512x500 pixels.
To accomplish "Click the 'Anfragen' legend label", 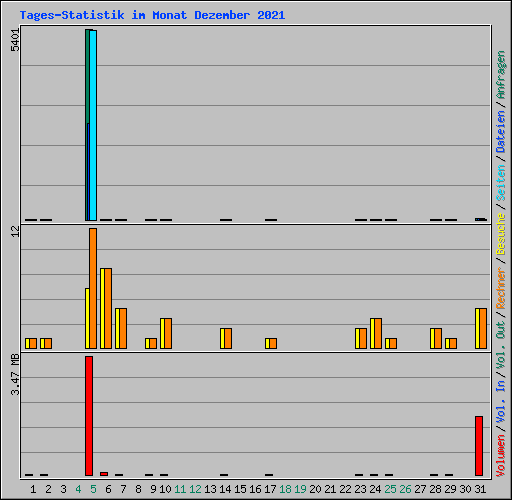I will (501, 75).
